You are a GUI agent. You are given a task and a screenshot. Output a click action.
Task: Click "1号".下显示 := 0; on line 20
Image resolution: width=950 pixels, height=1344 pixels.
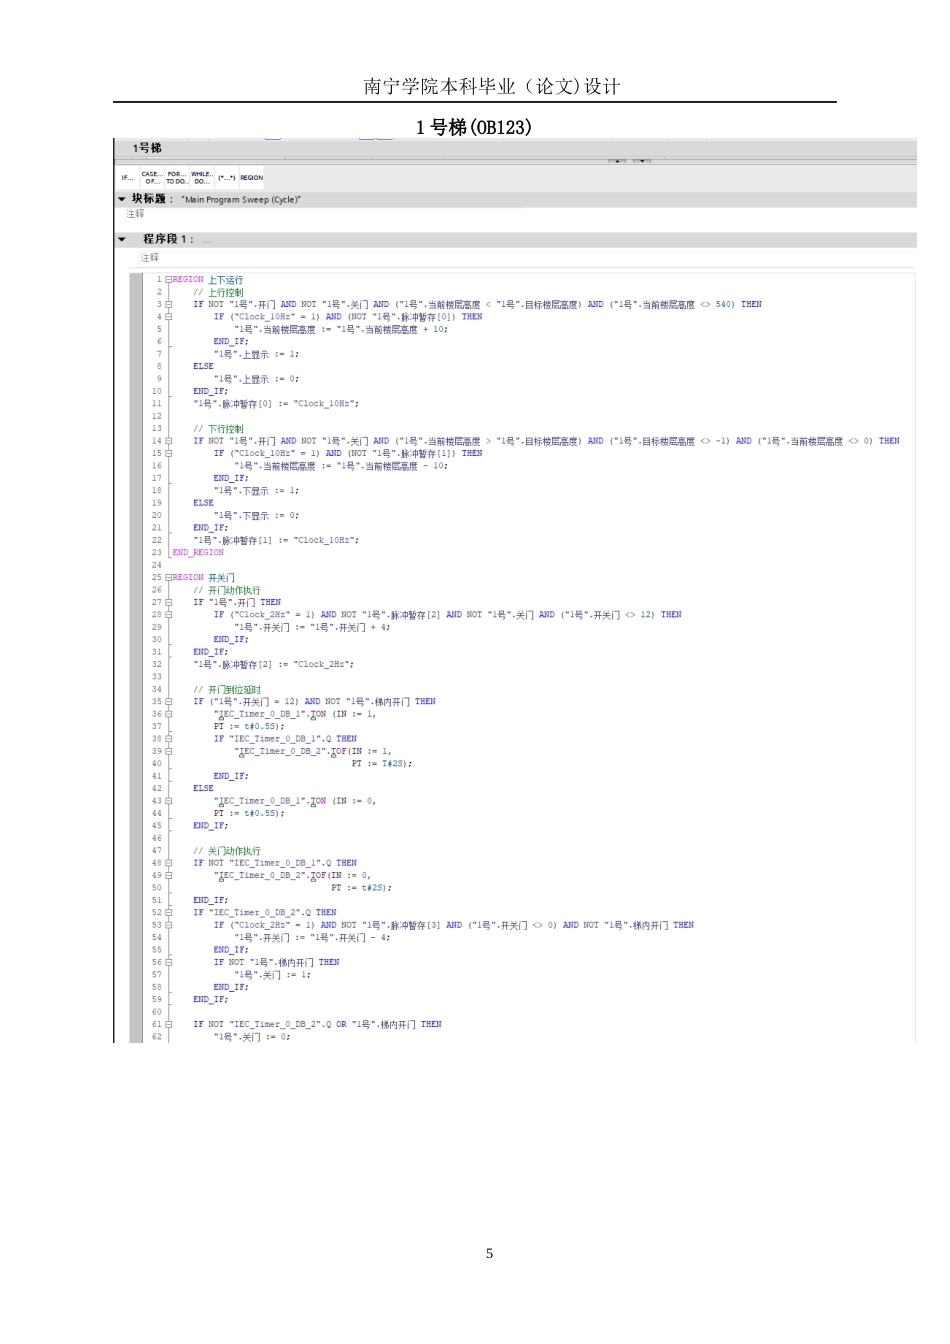tap(256, 516)
